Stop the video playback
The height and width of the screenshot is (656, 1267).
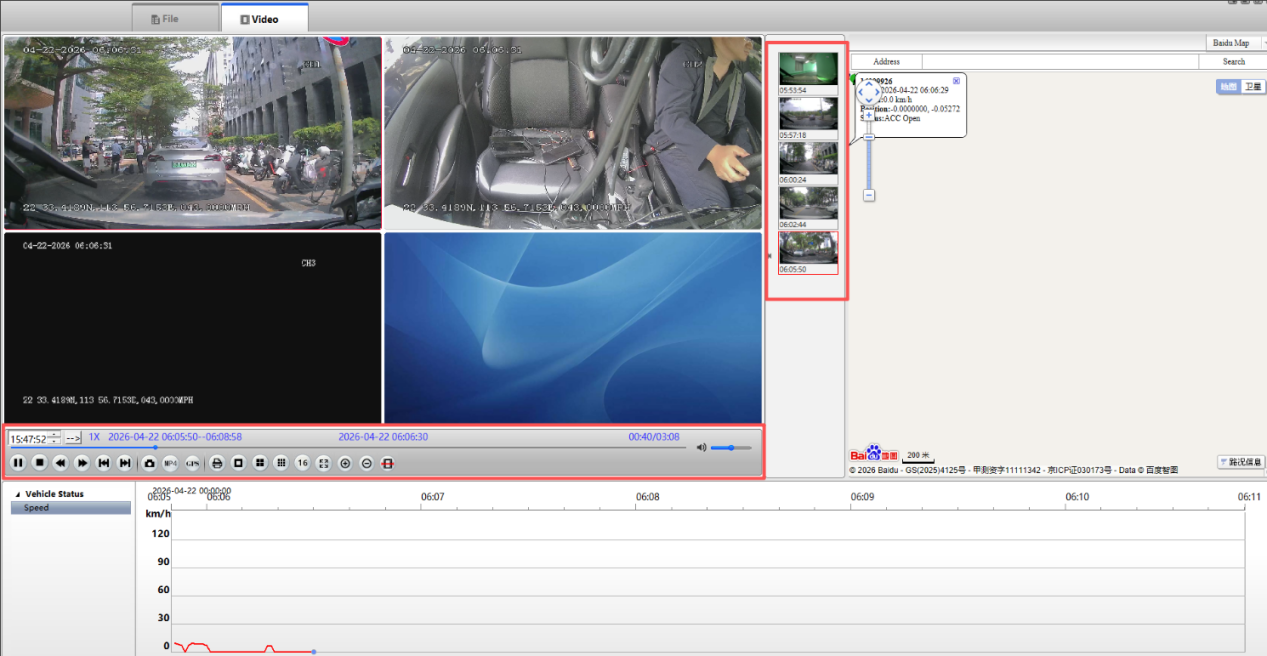click(40, 463)
